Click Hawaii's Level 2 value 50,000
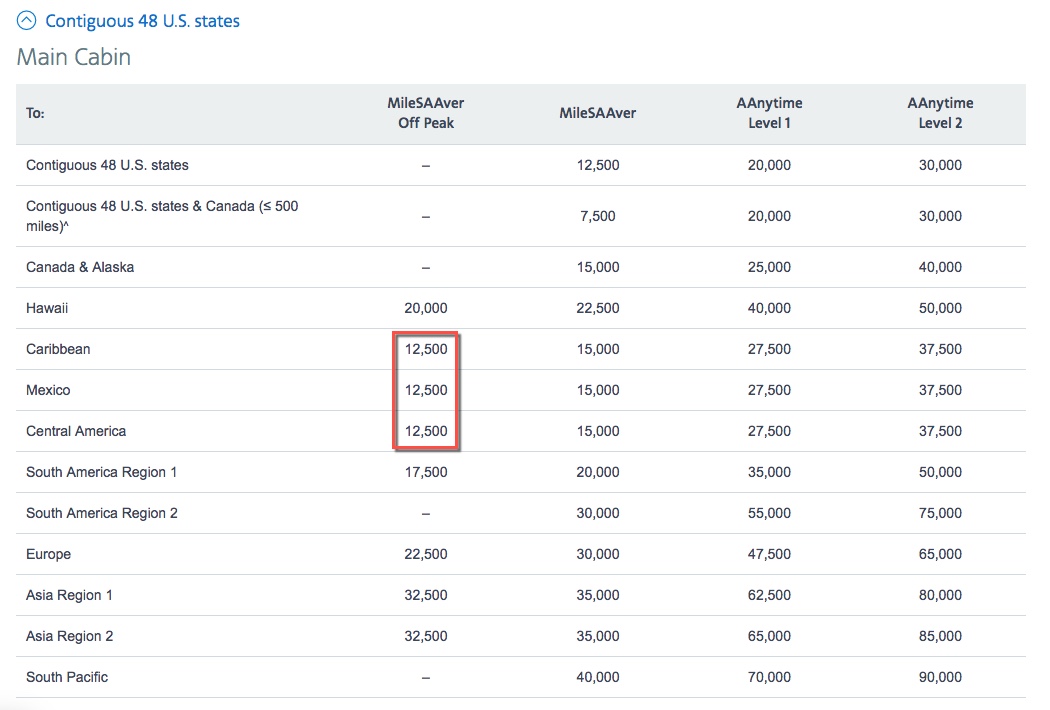 coord(940,308)
